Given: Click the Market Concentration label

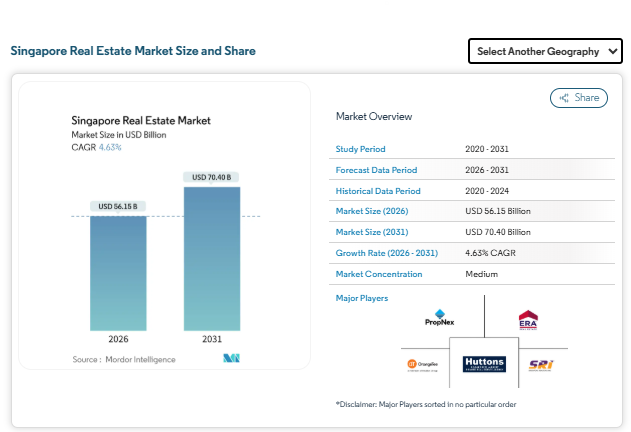Looking at the screenshot, I should pyautogui.click(x=379, y=274).
